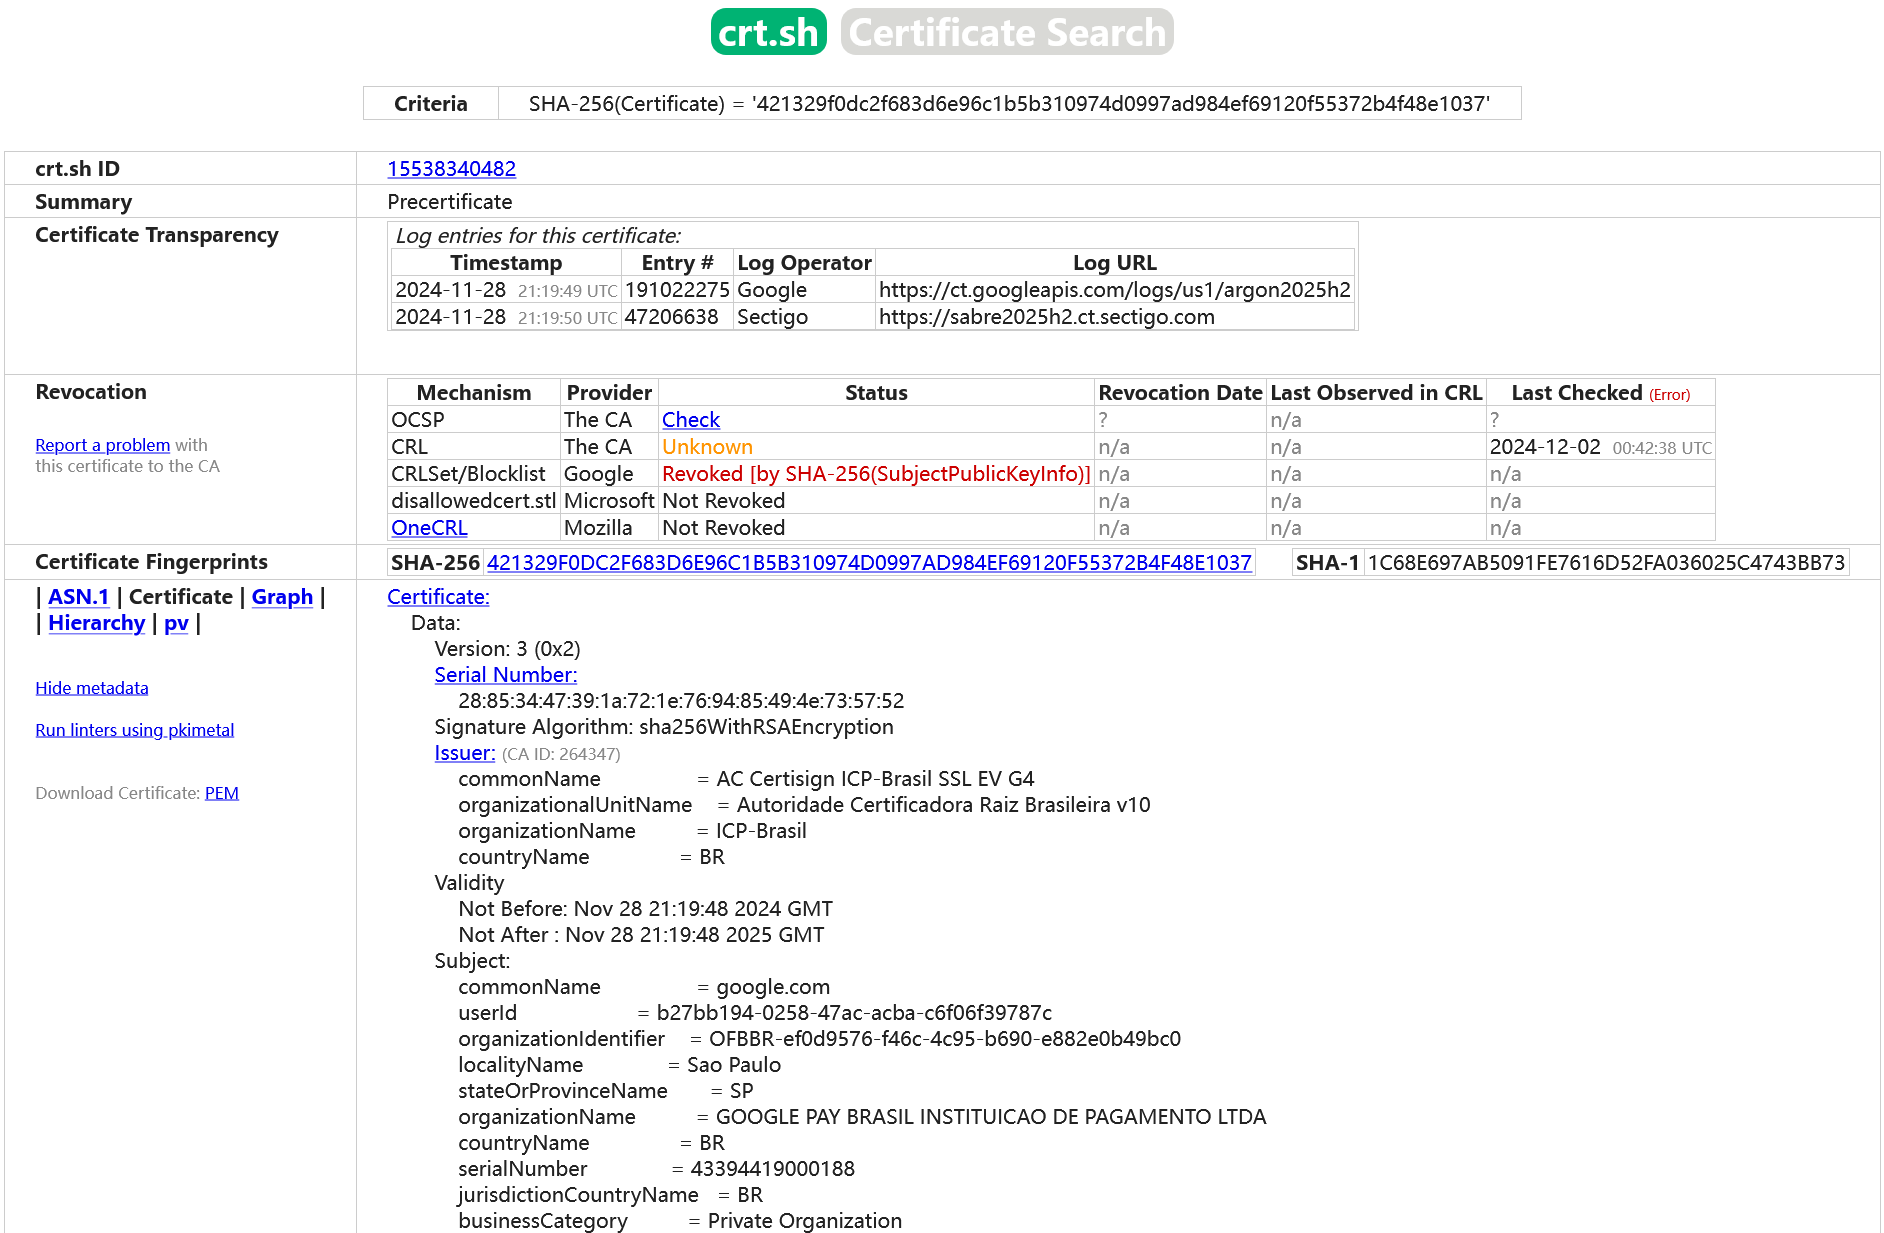Click entry number 191022275

point(677,290)
